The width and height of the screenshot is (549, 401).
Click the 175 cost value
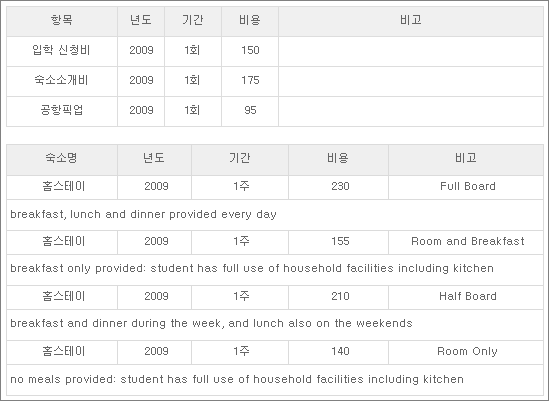point(250,81)
